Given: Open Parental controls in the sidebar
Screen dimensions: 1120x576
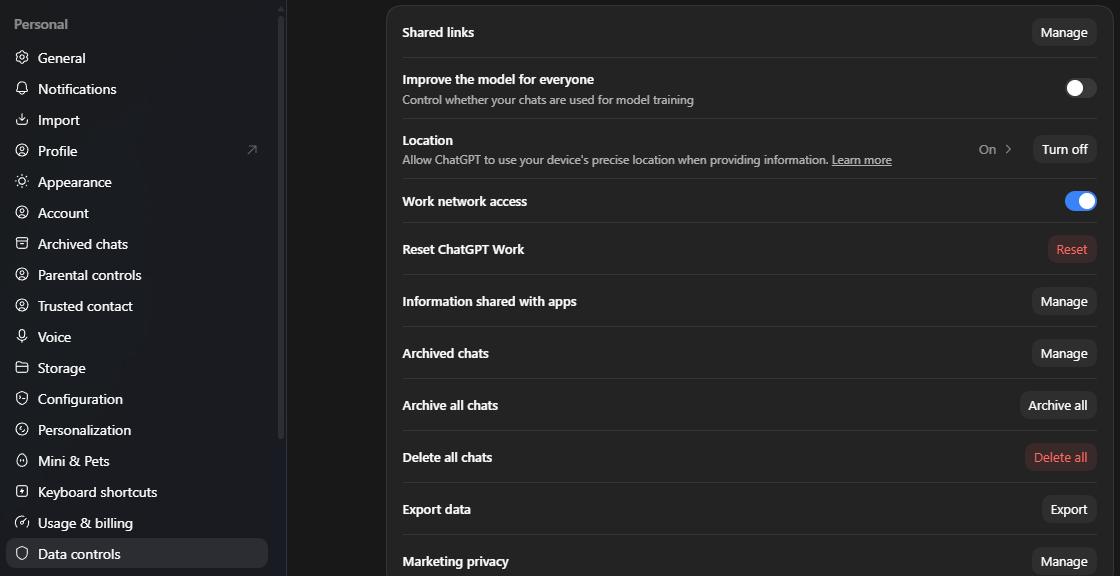Looking at the screenshot, I should (136, 274).
